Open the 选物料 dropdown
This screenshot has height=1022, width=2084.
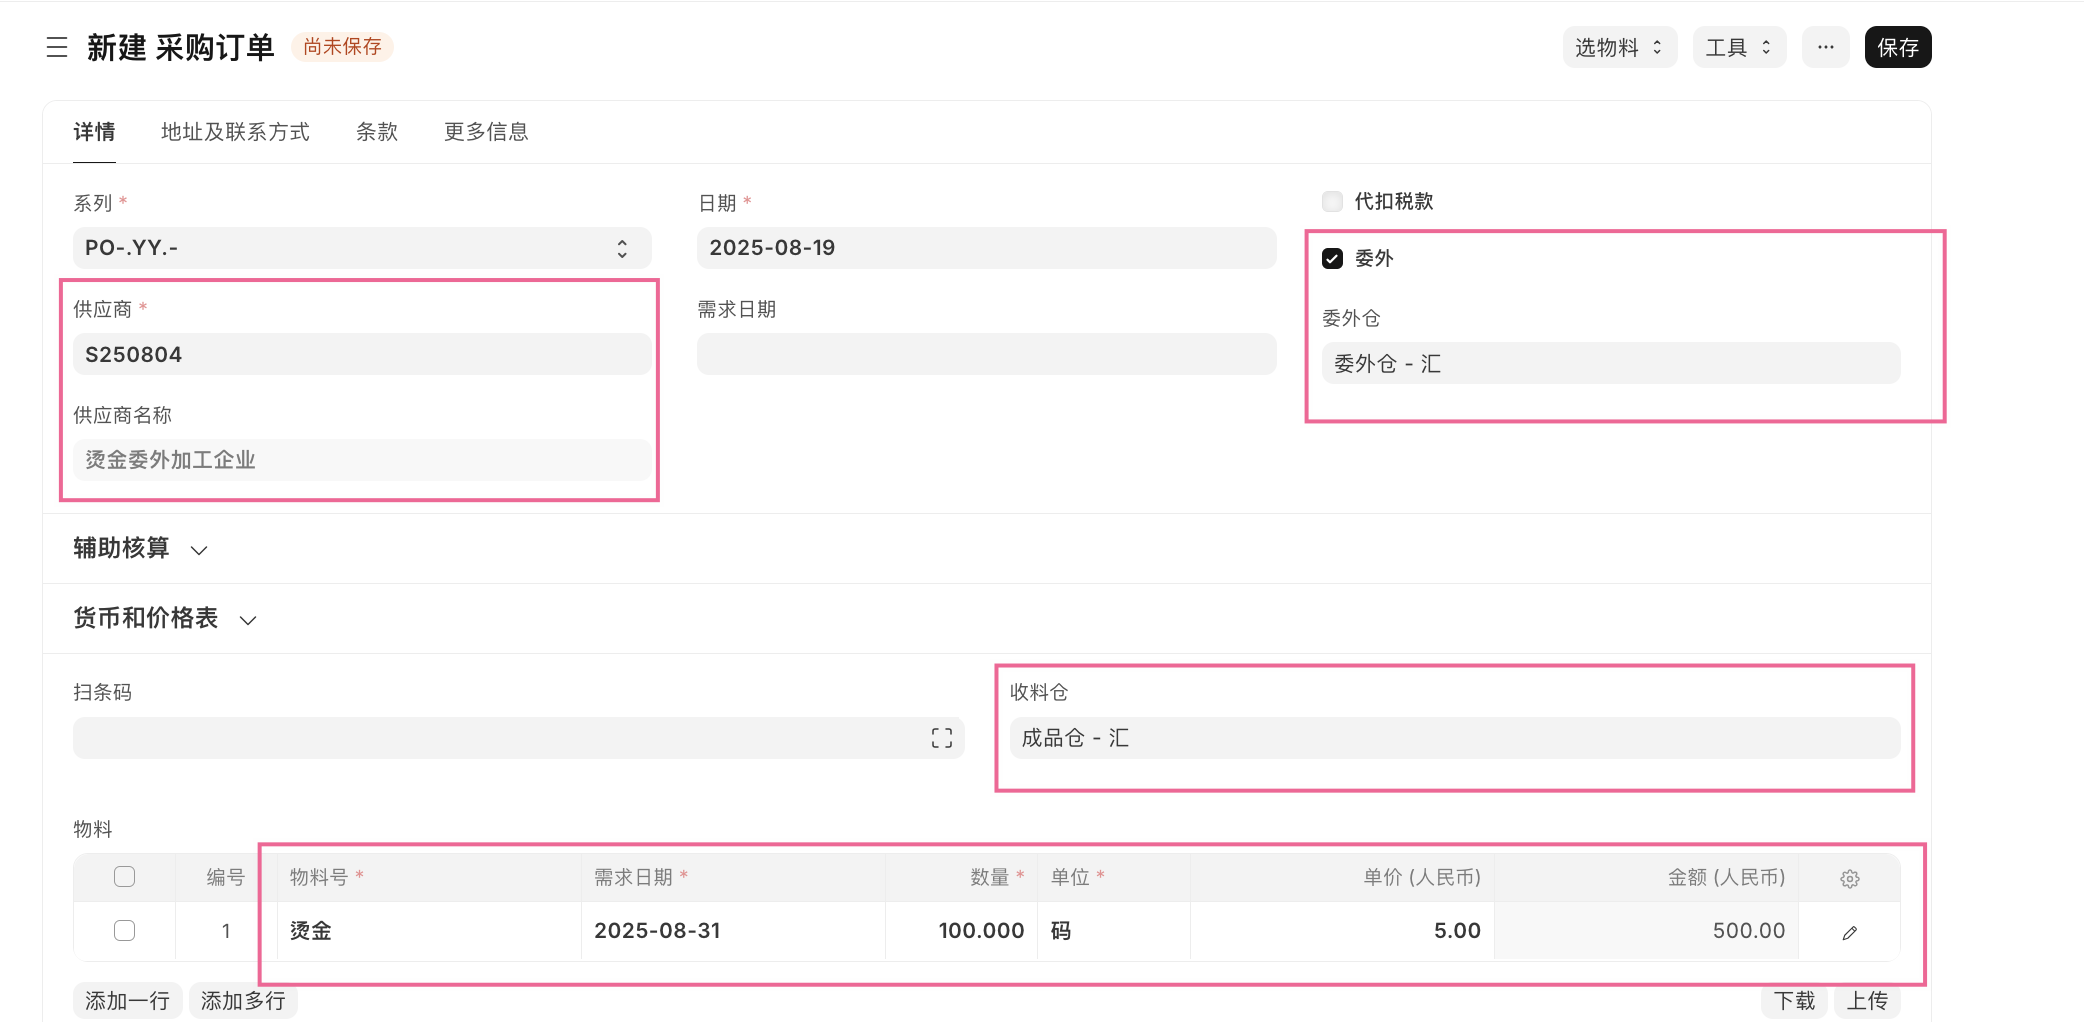1618,47
